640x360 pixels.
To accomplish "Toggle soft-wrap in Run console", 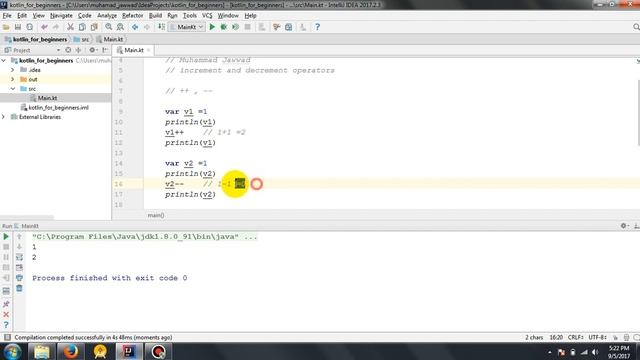I will tap(19, 257).
